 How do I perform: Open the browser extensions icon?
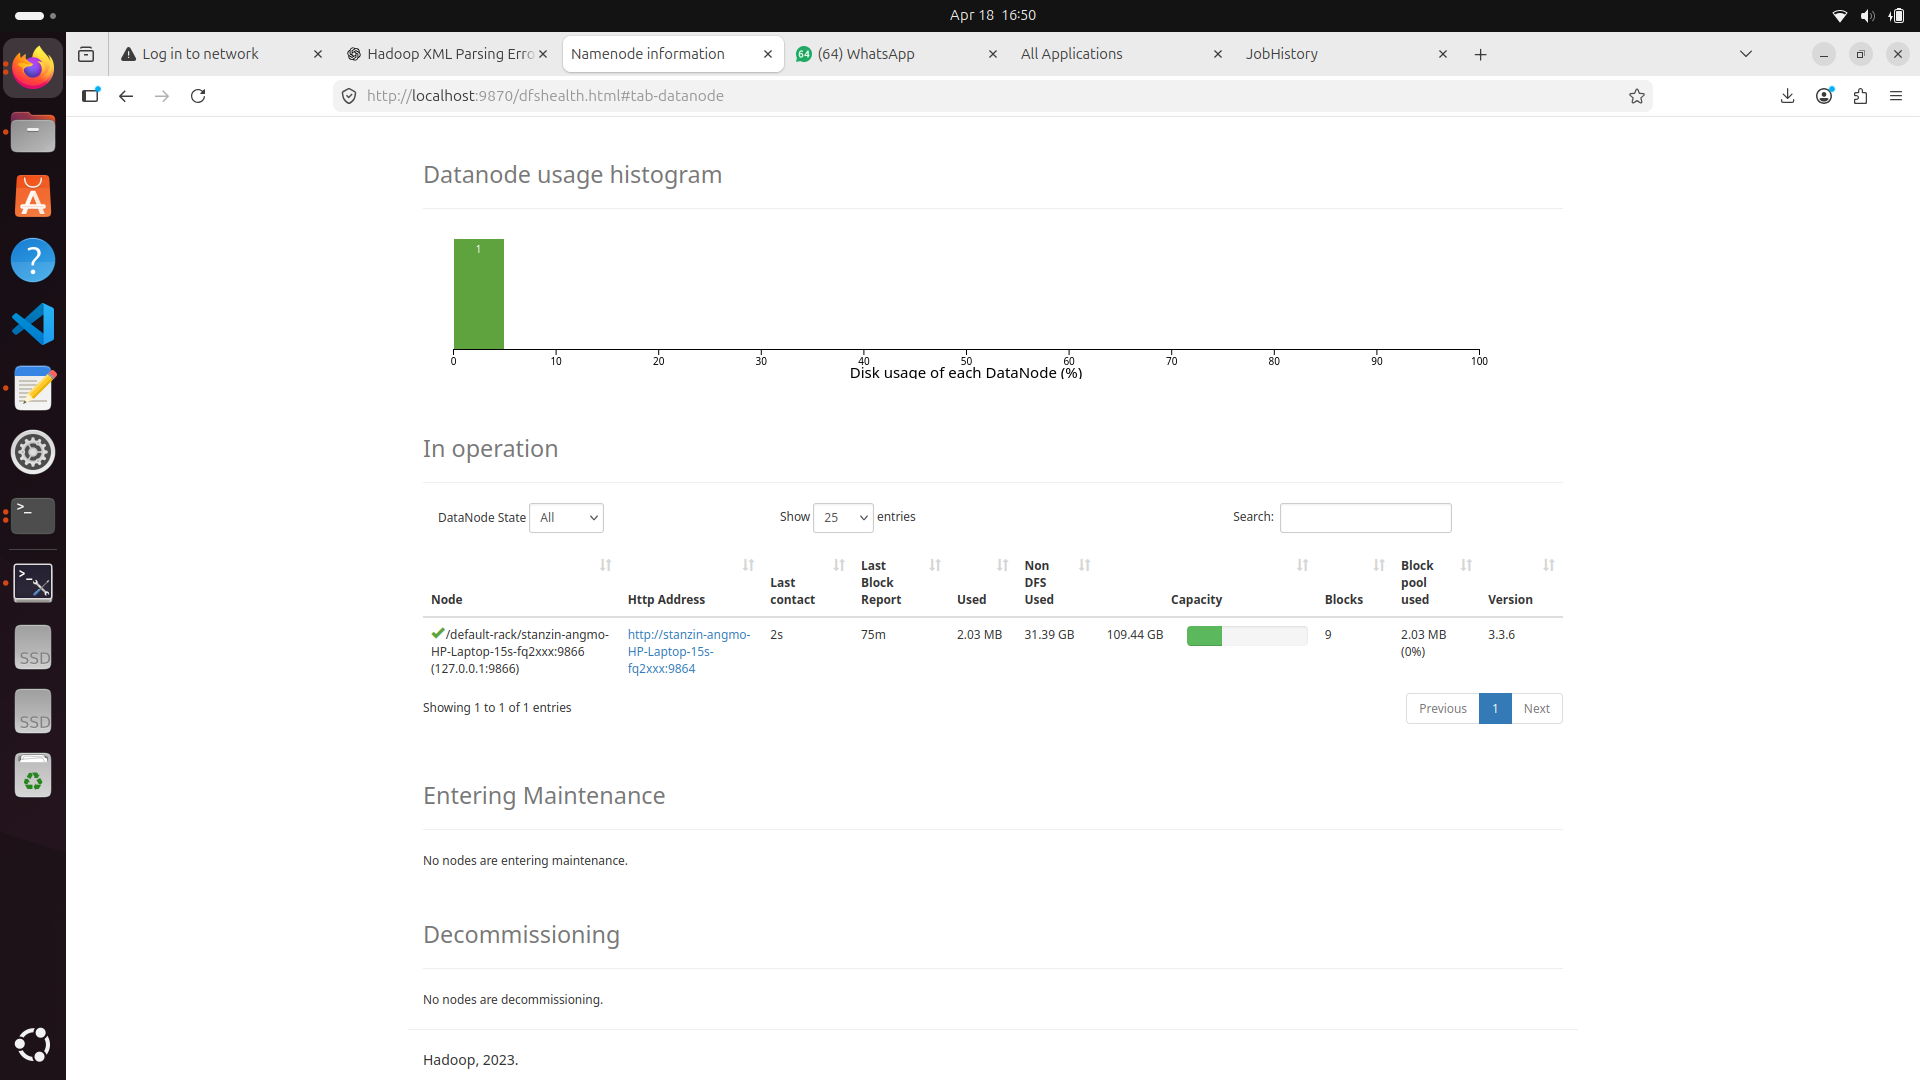pyautogui.click(x=1860, y=95)
